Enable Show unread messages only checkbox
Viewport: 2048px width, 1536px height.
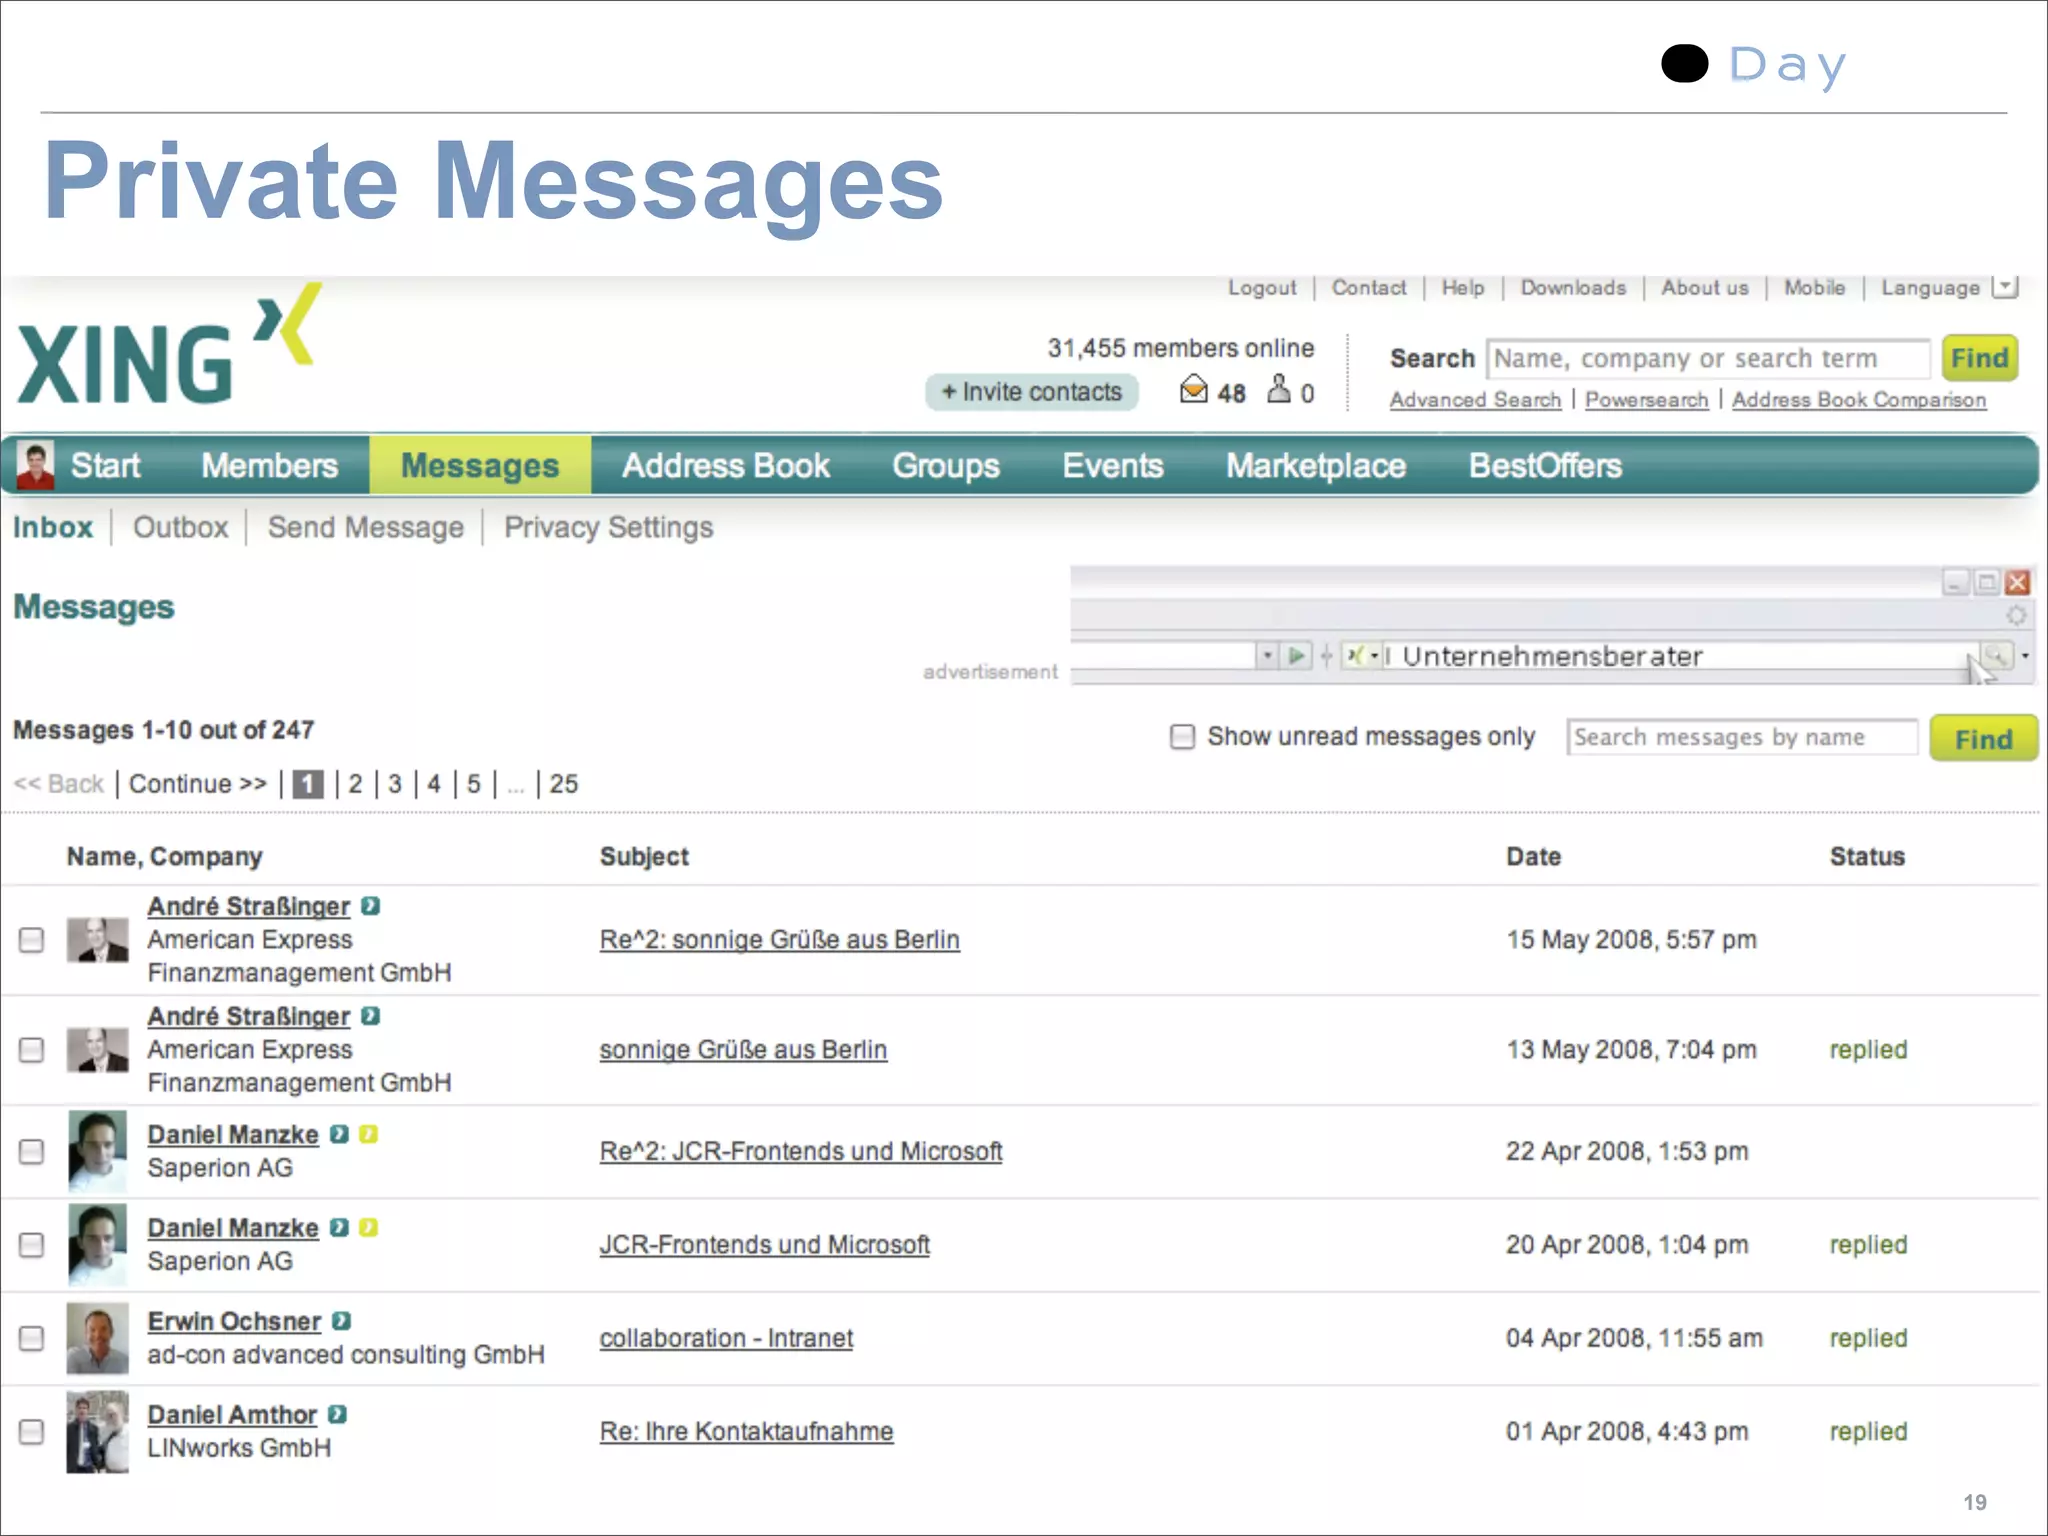pos(1182,737)
